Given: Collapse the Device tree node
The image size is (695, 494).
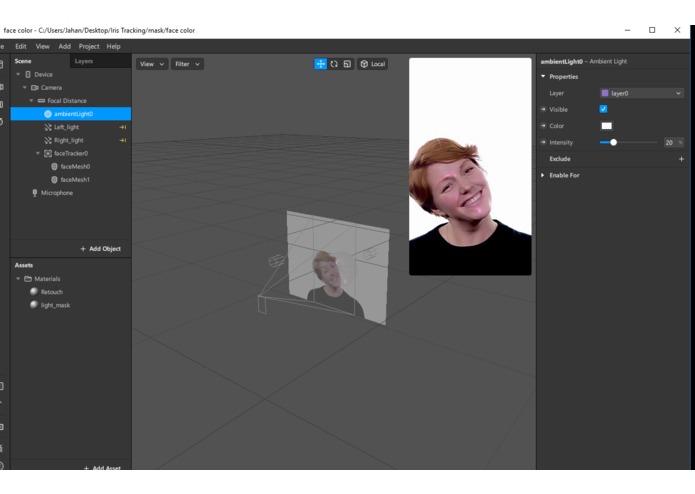Looking at the screenshot, I should click(18, 74).
